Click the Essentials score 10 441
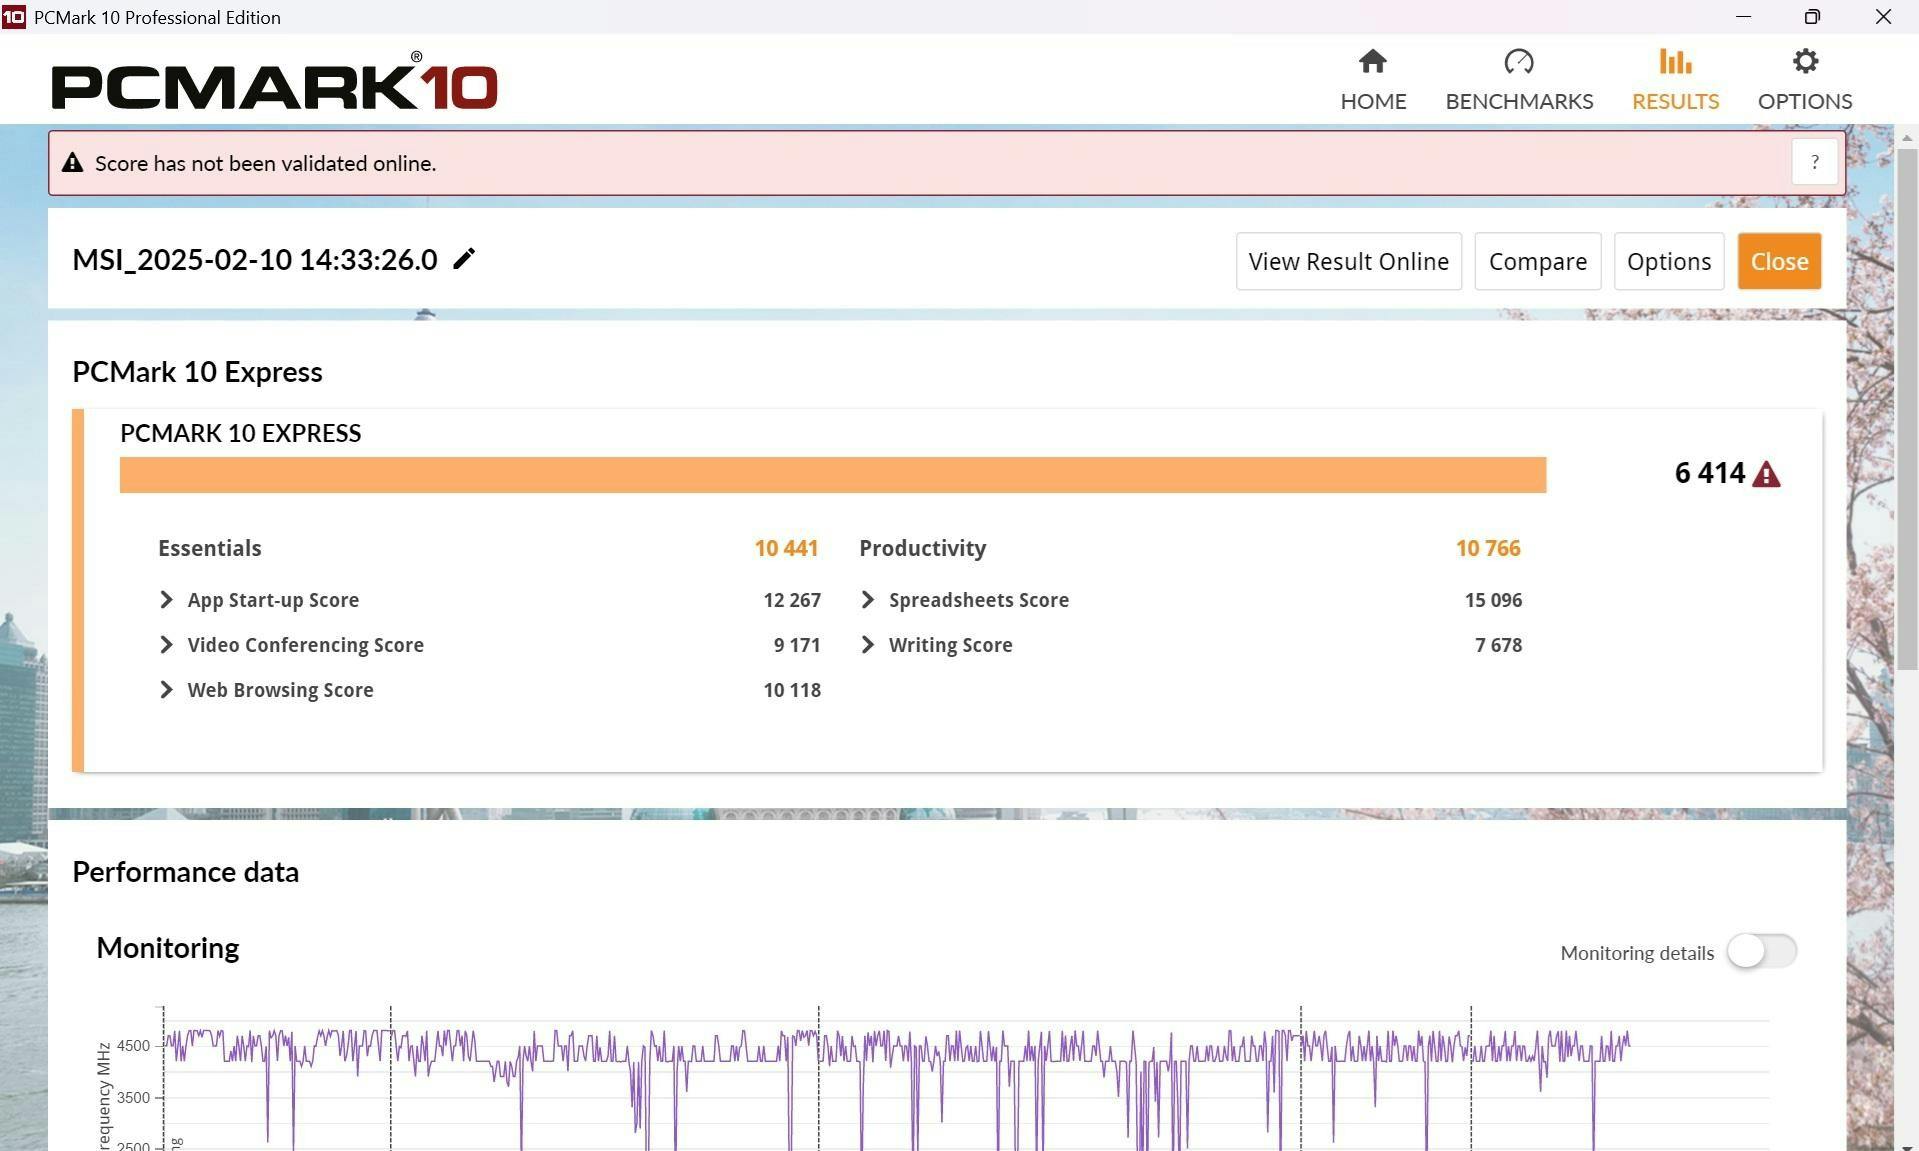 (786, 548)
